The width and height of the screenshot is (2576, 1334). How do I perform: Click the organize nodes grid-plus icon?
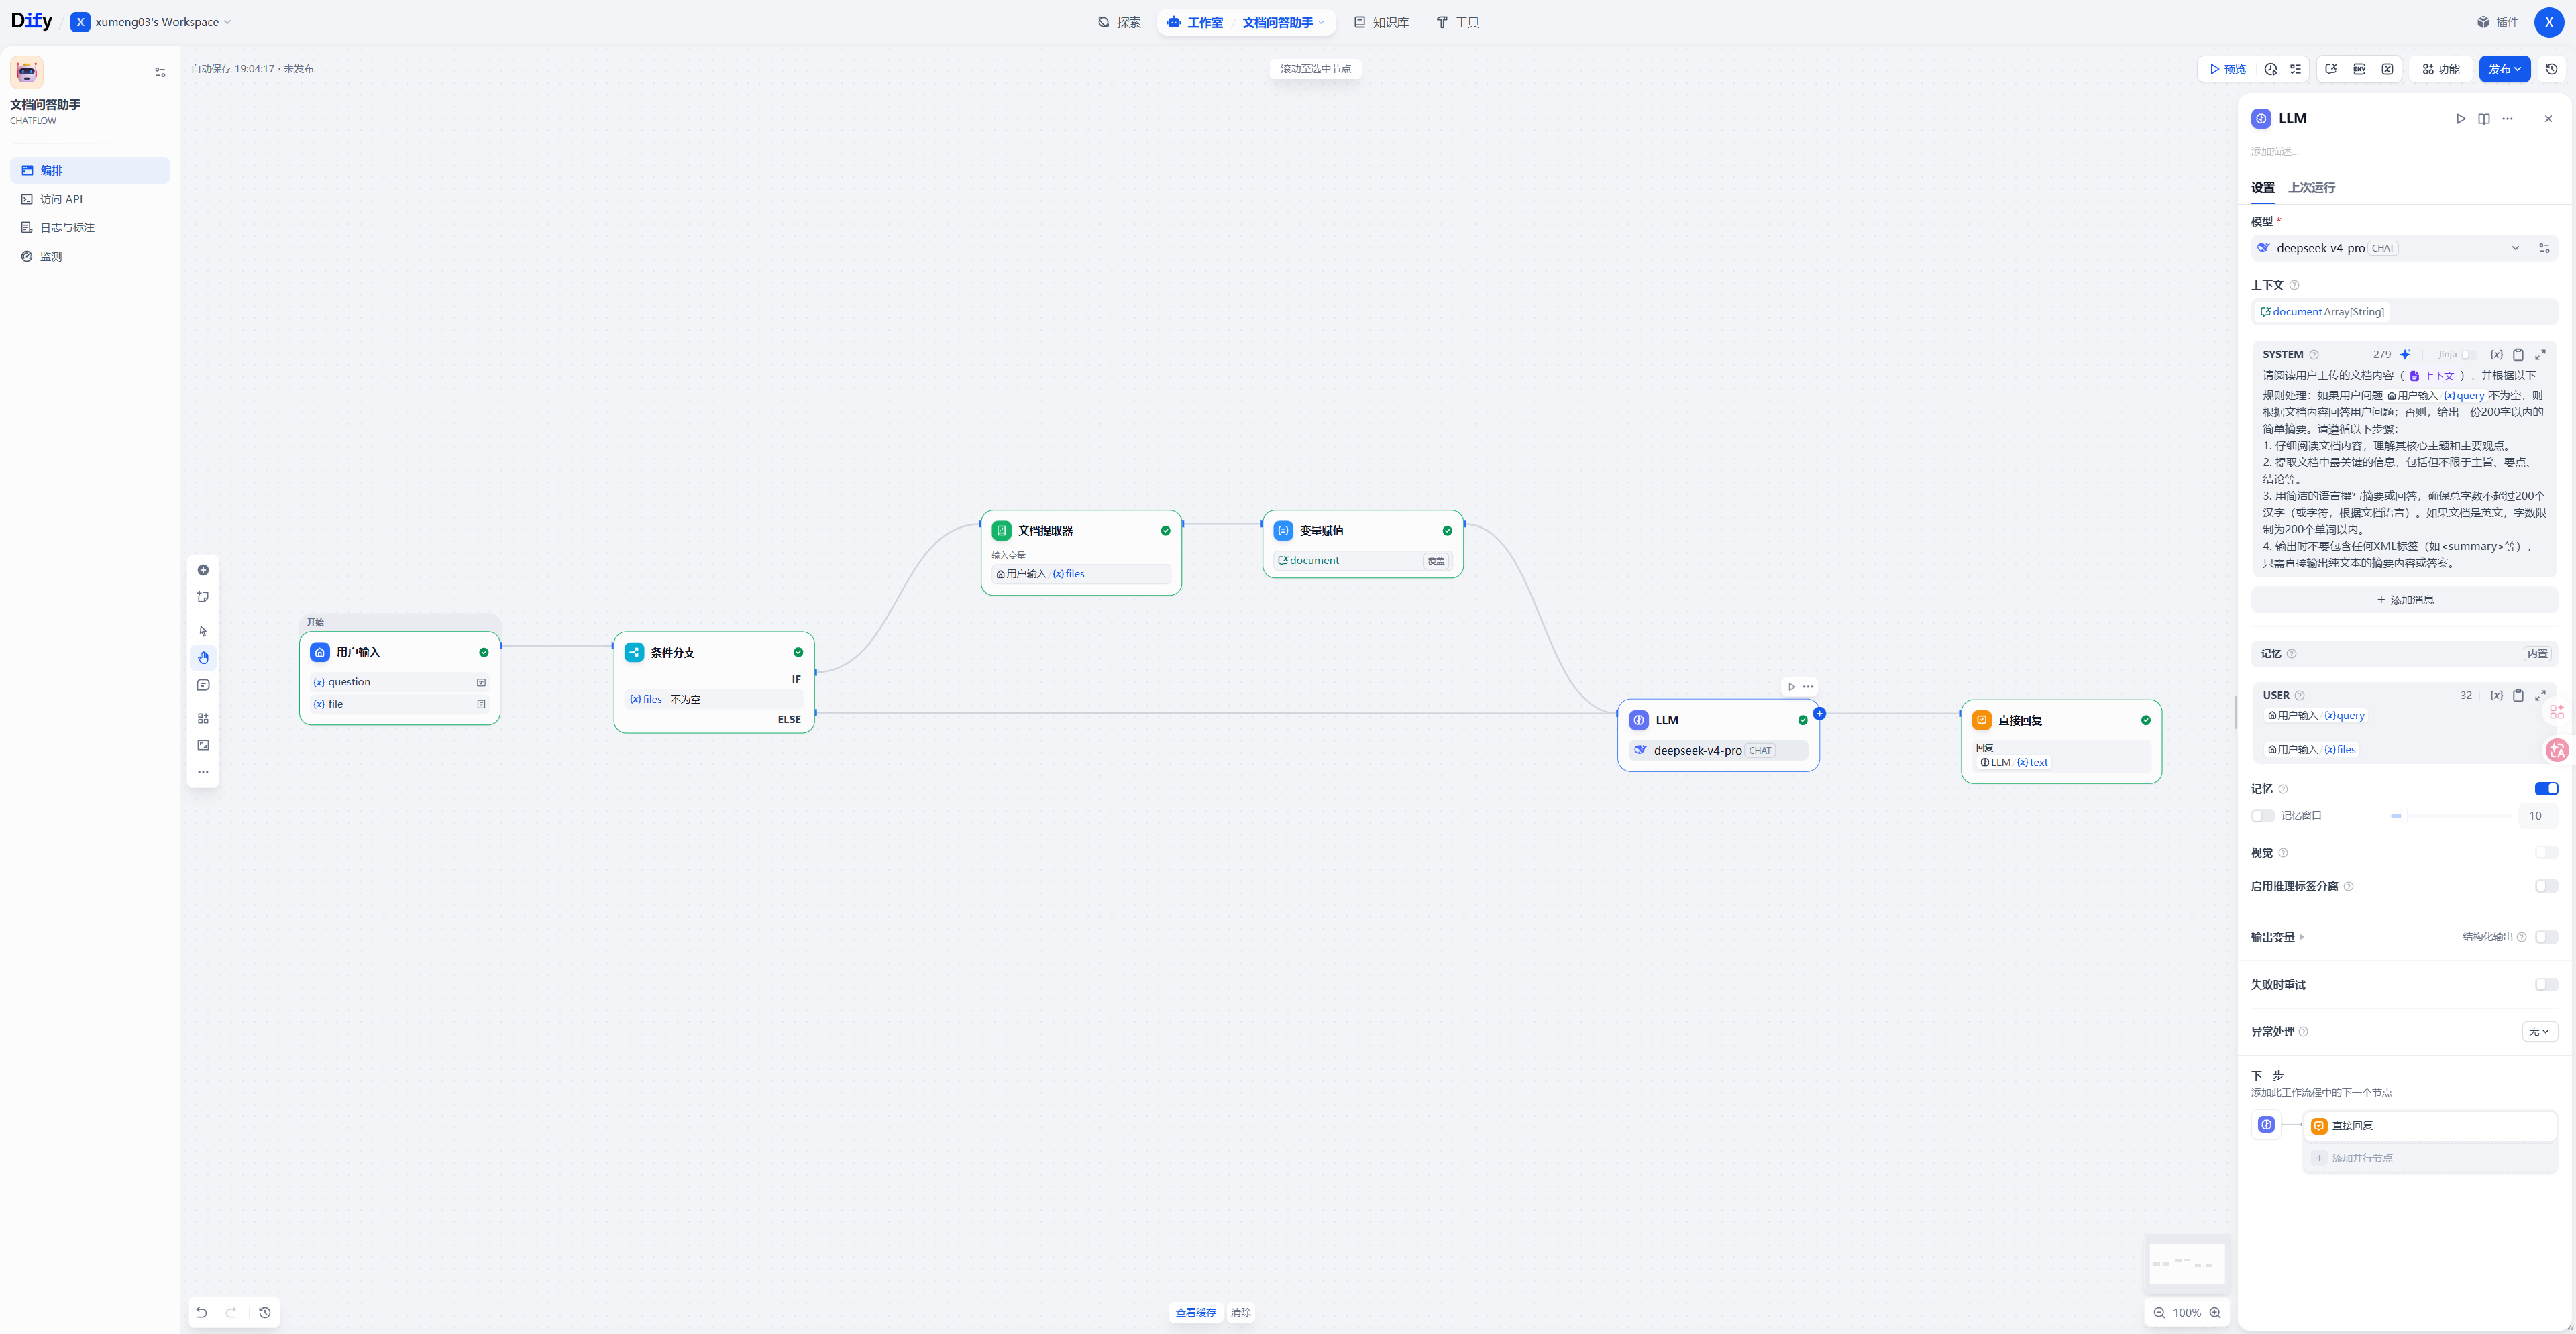point(203,718)
